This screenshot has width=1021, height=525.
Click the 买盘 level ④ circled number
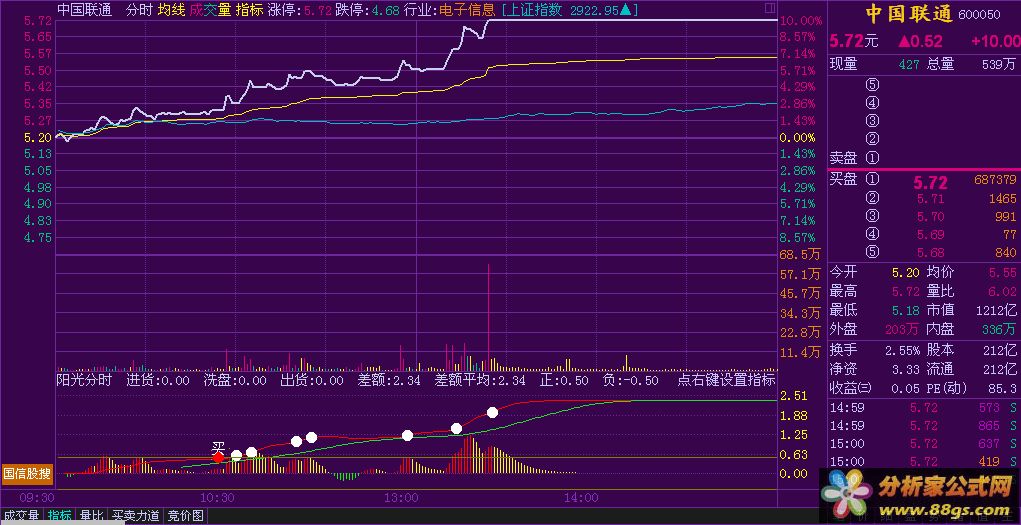pos(873,234)
